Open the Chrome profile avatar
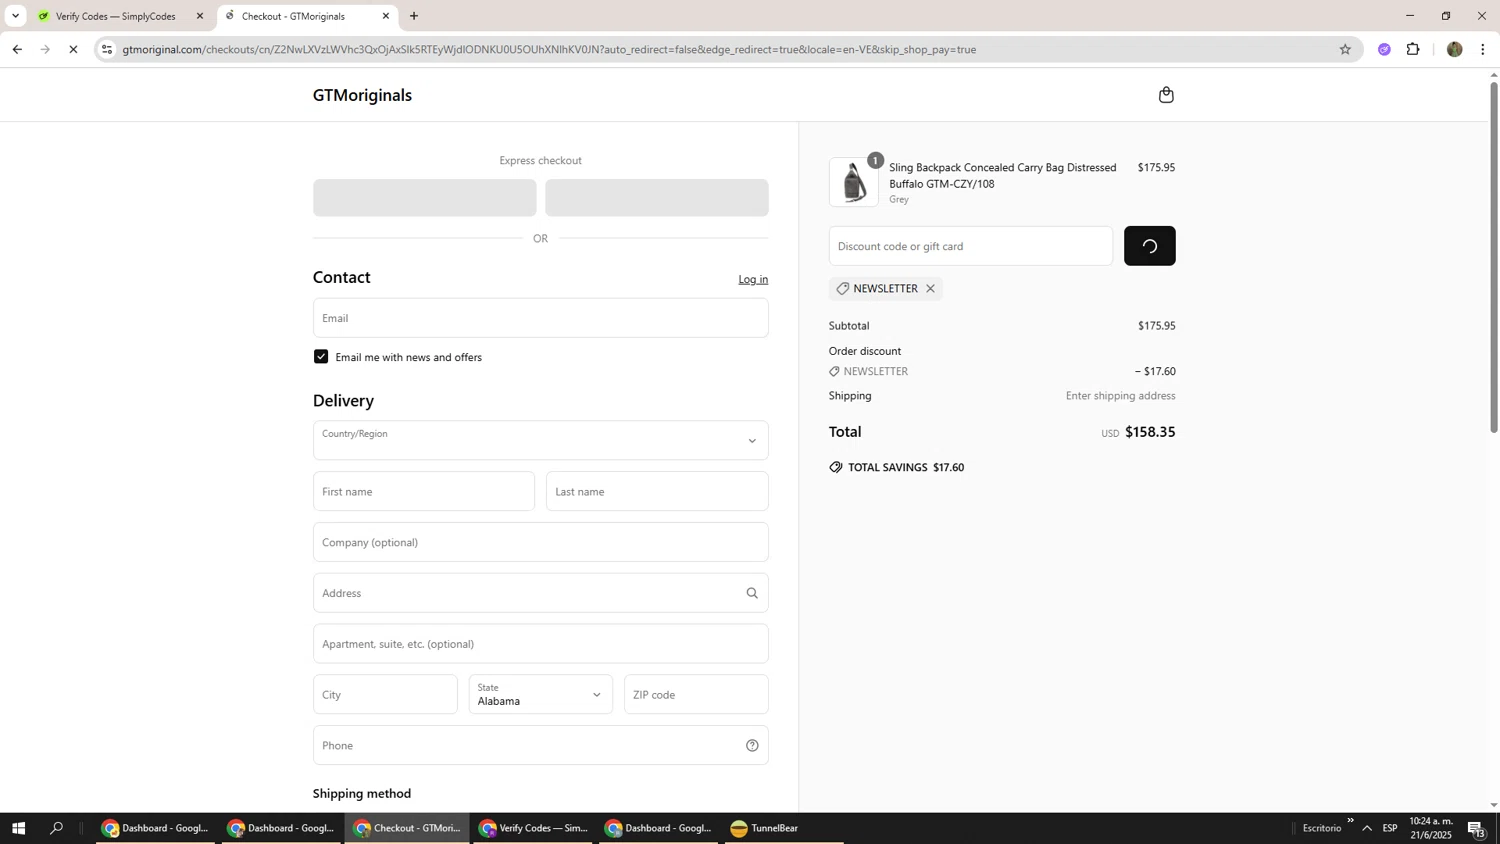The width and height of the screenshot is (1500, 844). coord(1454,49)
